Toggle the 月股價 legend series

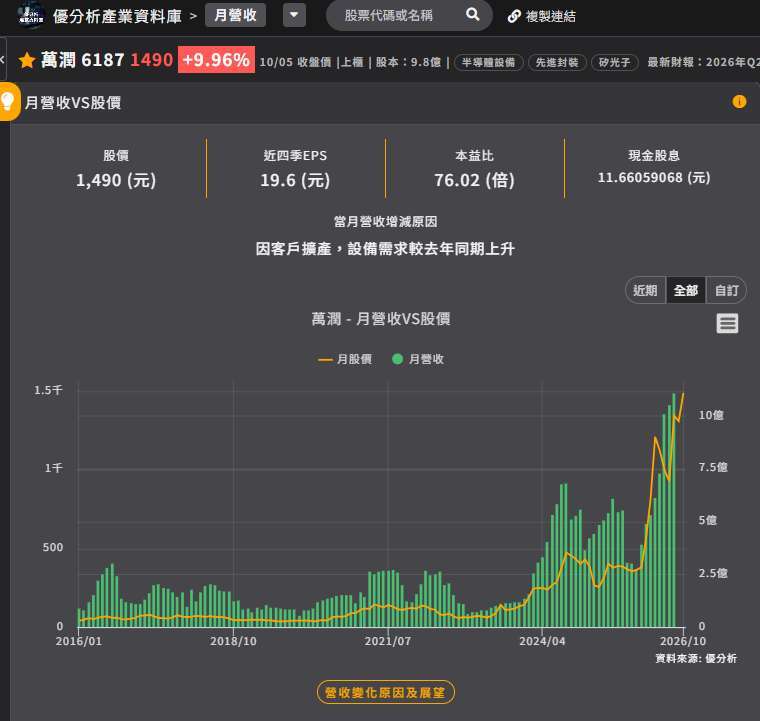click(x=345, y=360)
